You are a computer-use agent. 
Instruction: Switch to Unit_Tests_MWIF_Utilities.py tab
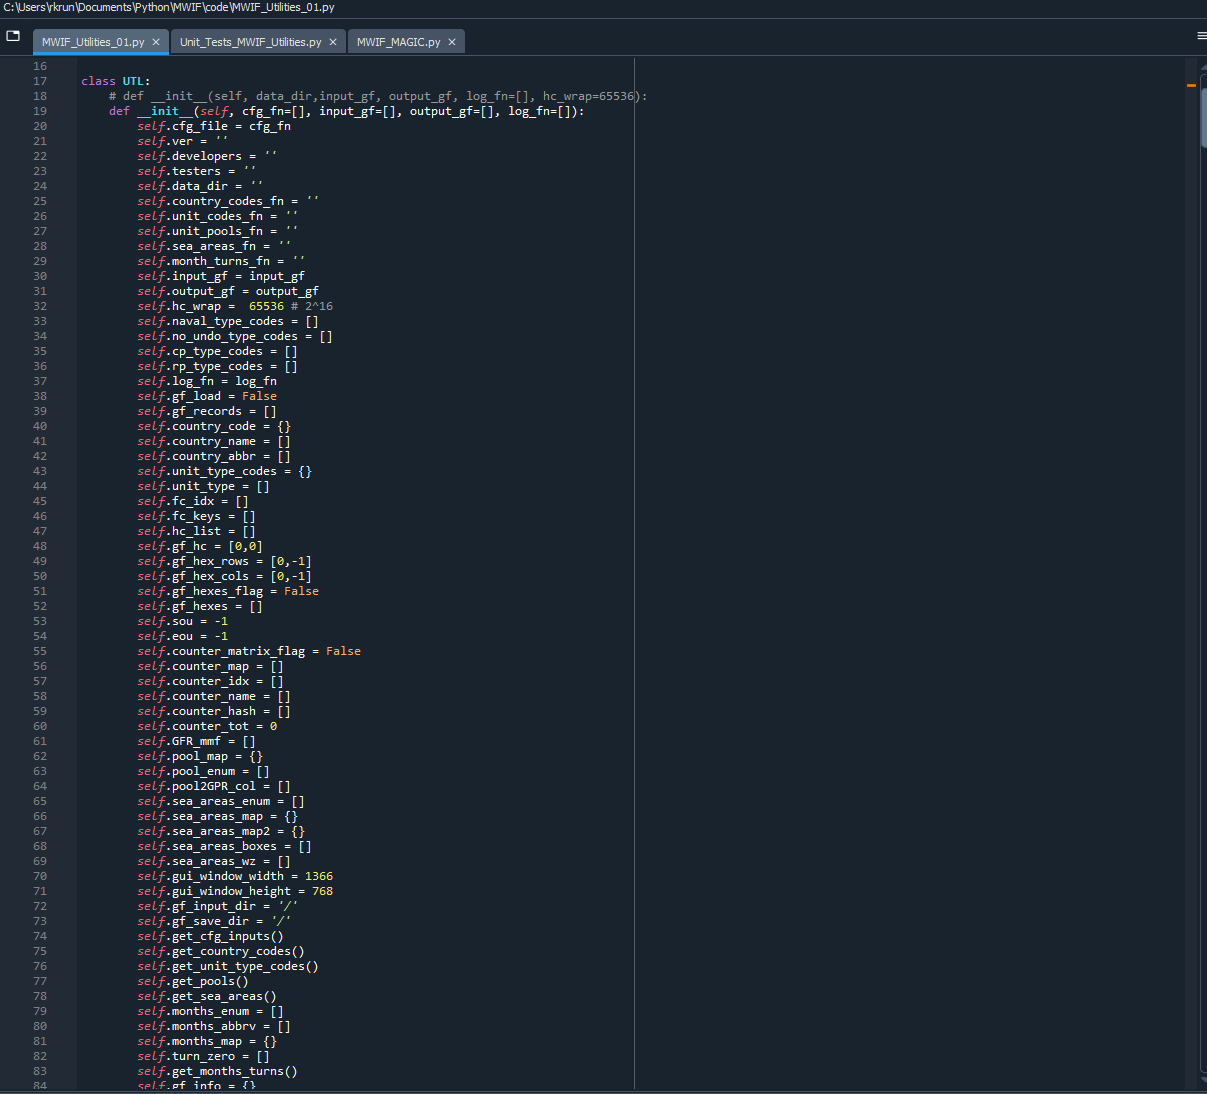point(250,42)
